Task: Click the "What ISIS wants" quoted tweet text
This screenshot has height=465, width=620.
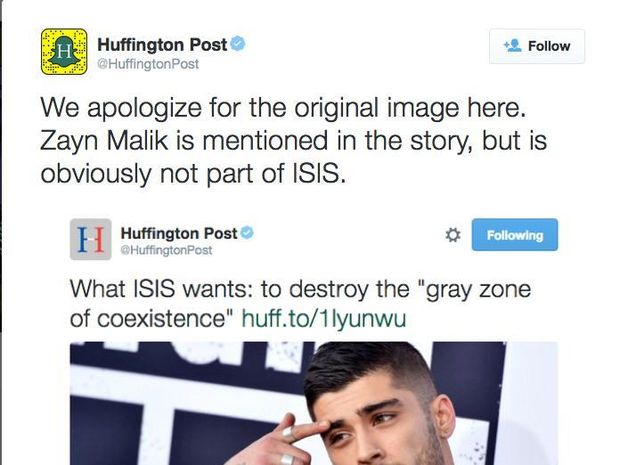Action: point(301,304)
